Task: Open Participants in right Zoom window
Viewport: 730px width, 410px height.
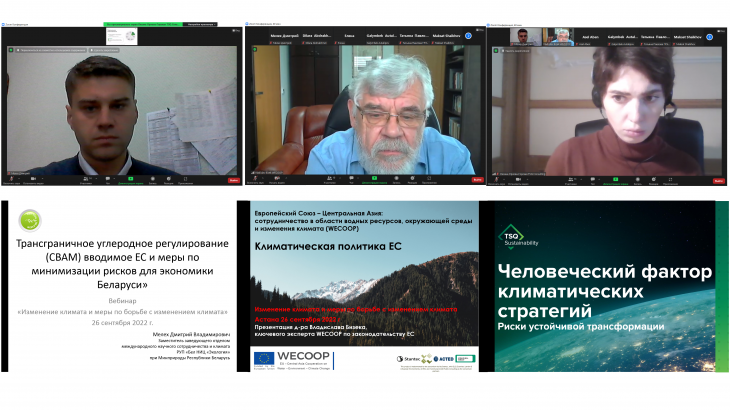Action: point(571,179)
